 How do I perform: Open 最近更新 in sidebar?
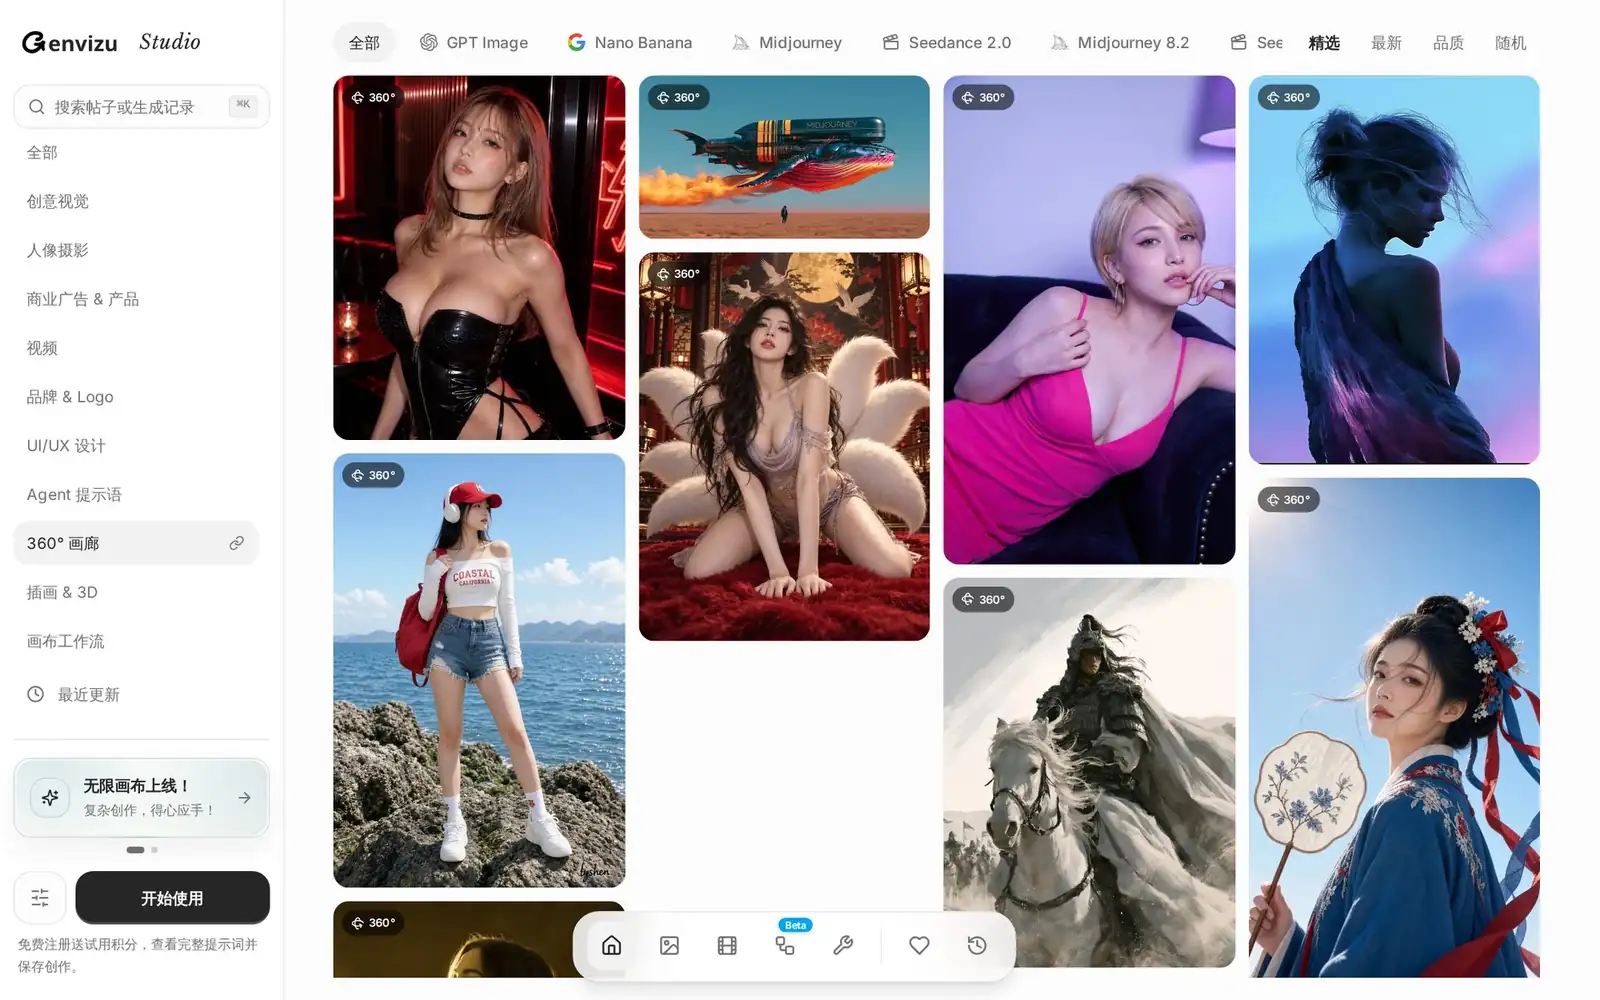[x=136, y=694]
